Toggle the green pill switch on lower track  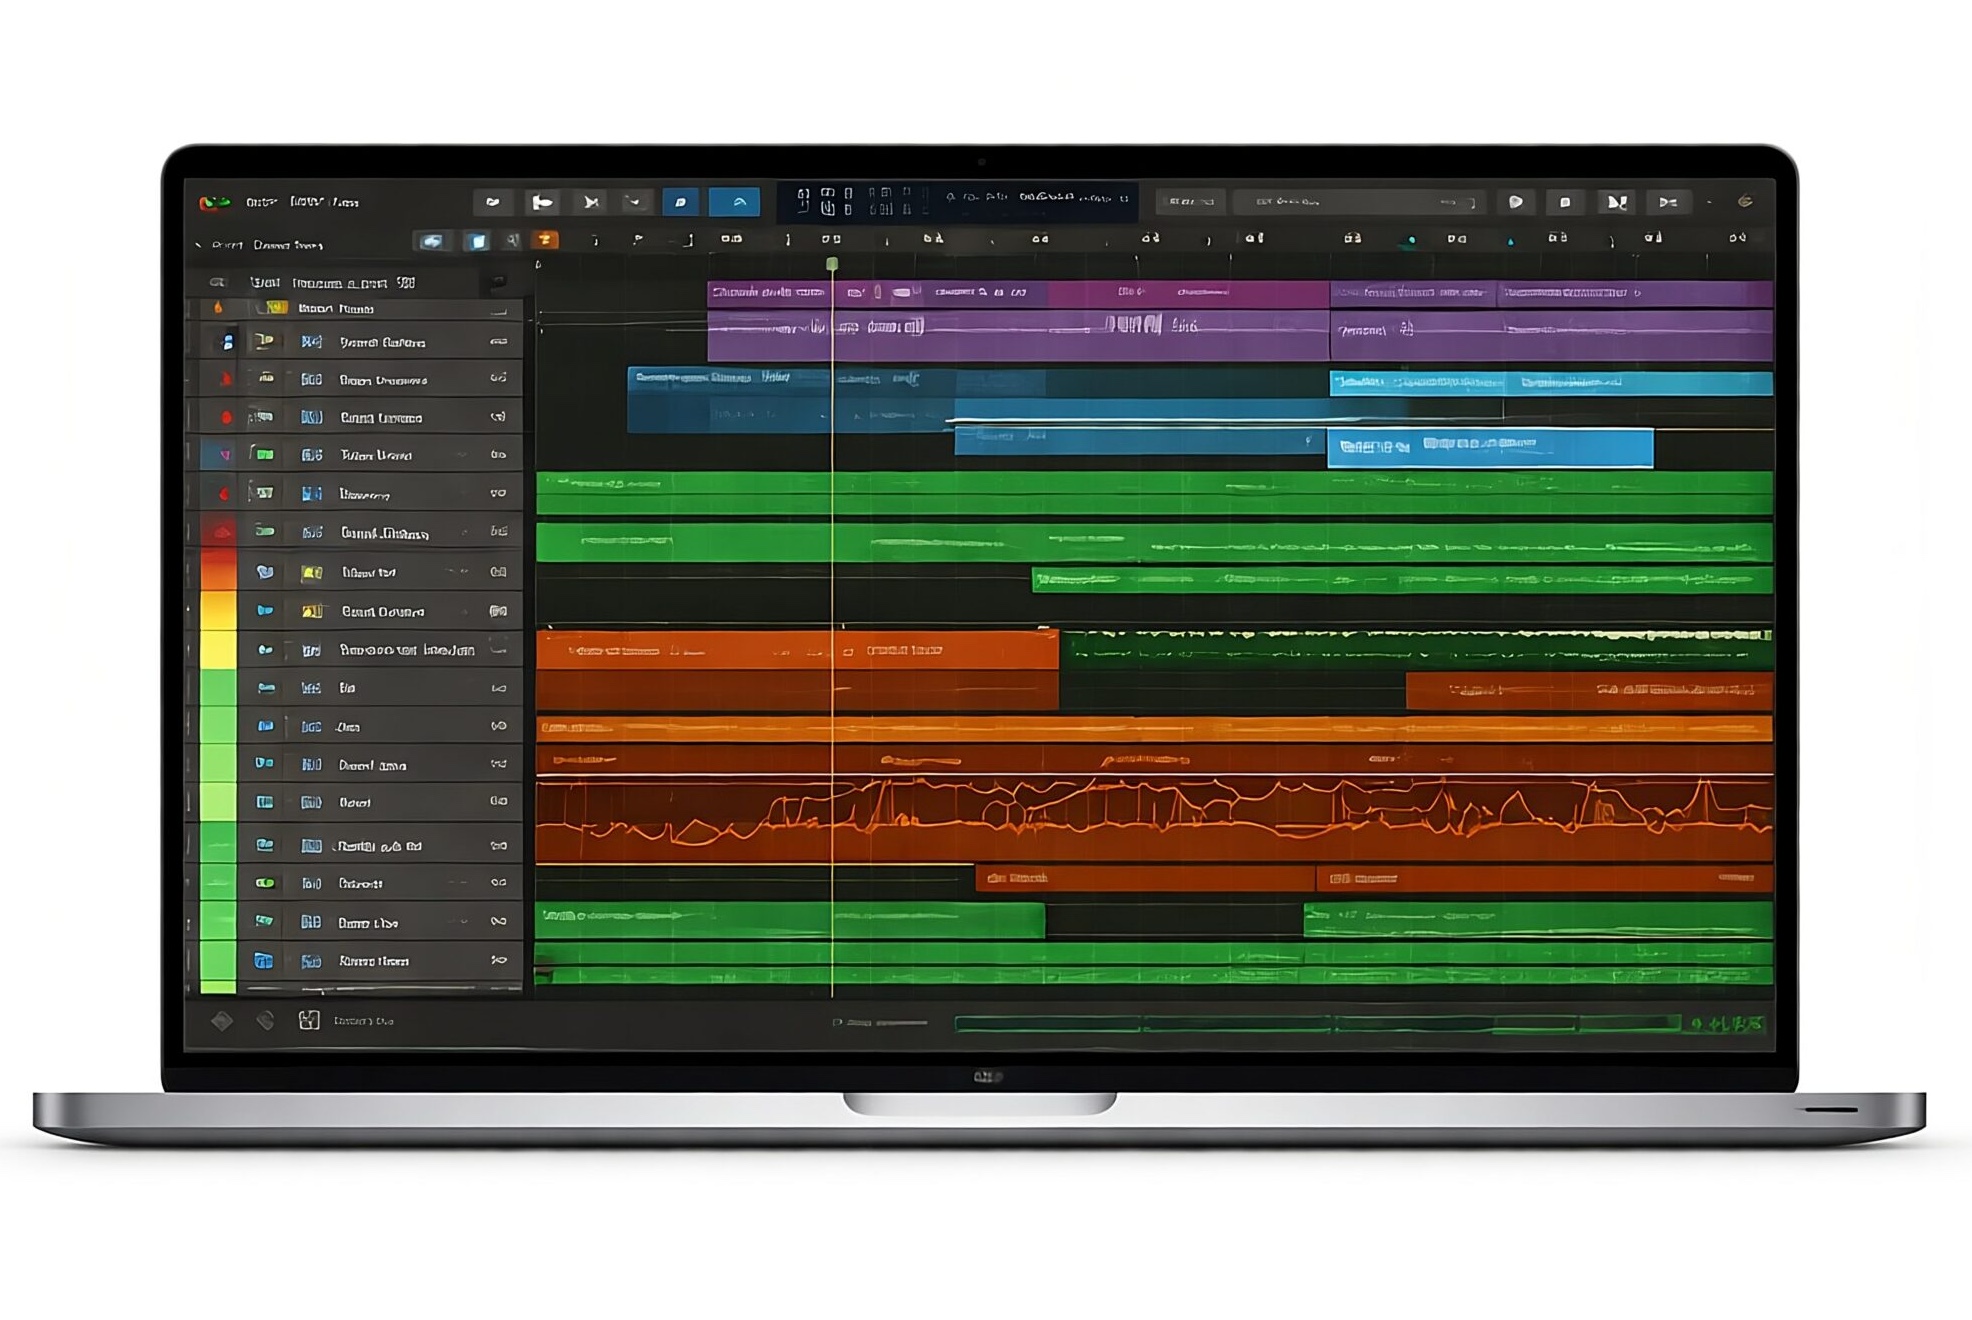coord(265,883)
